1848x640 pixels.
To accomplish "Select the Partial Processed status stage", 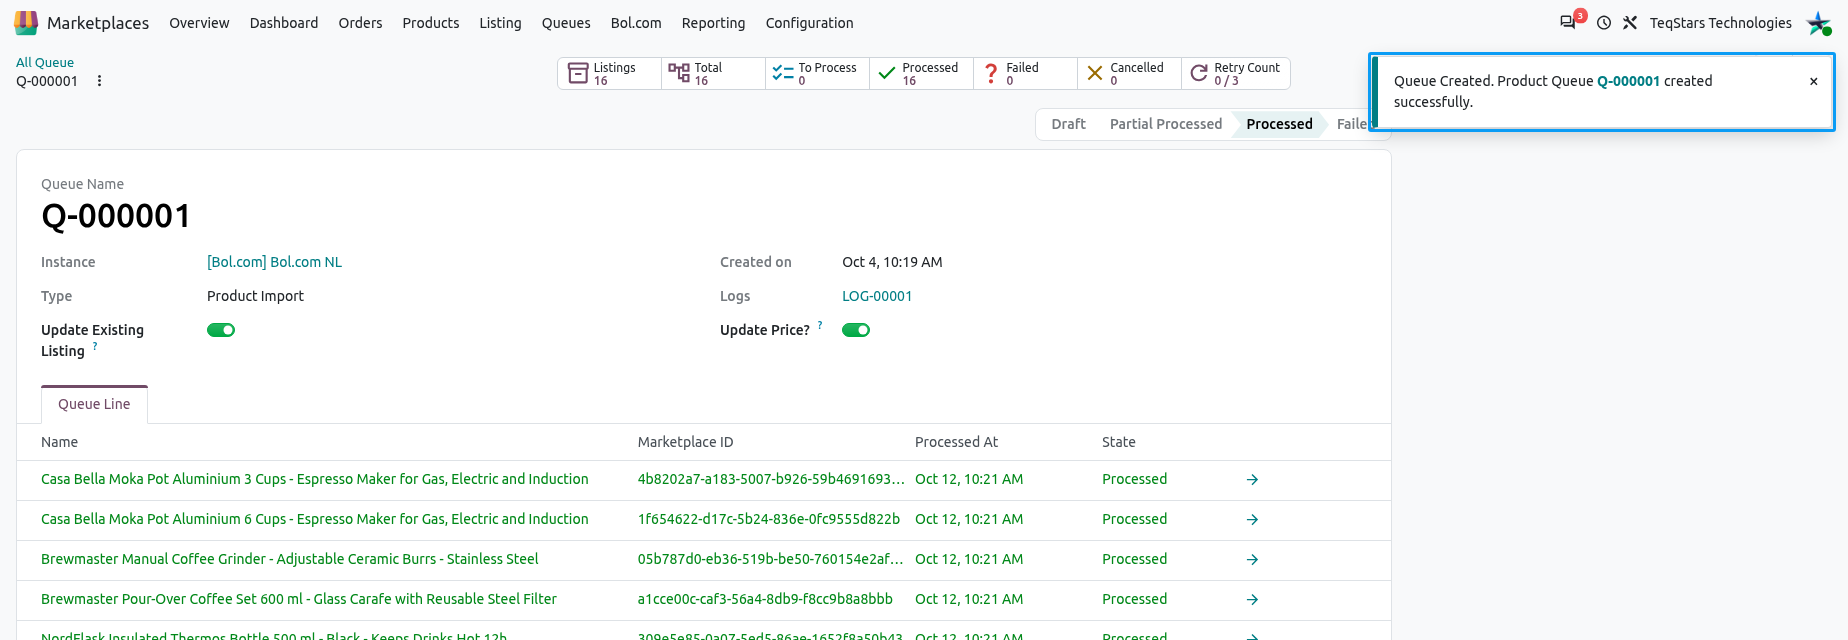I will click(x=1166, y=124).
